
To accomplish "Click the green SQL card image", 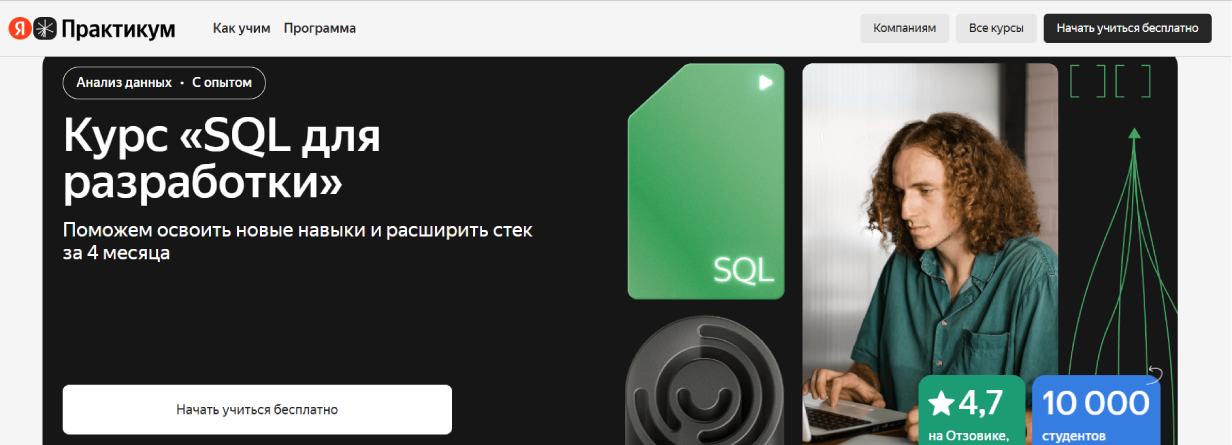I will (705, 181).
